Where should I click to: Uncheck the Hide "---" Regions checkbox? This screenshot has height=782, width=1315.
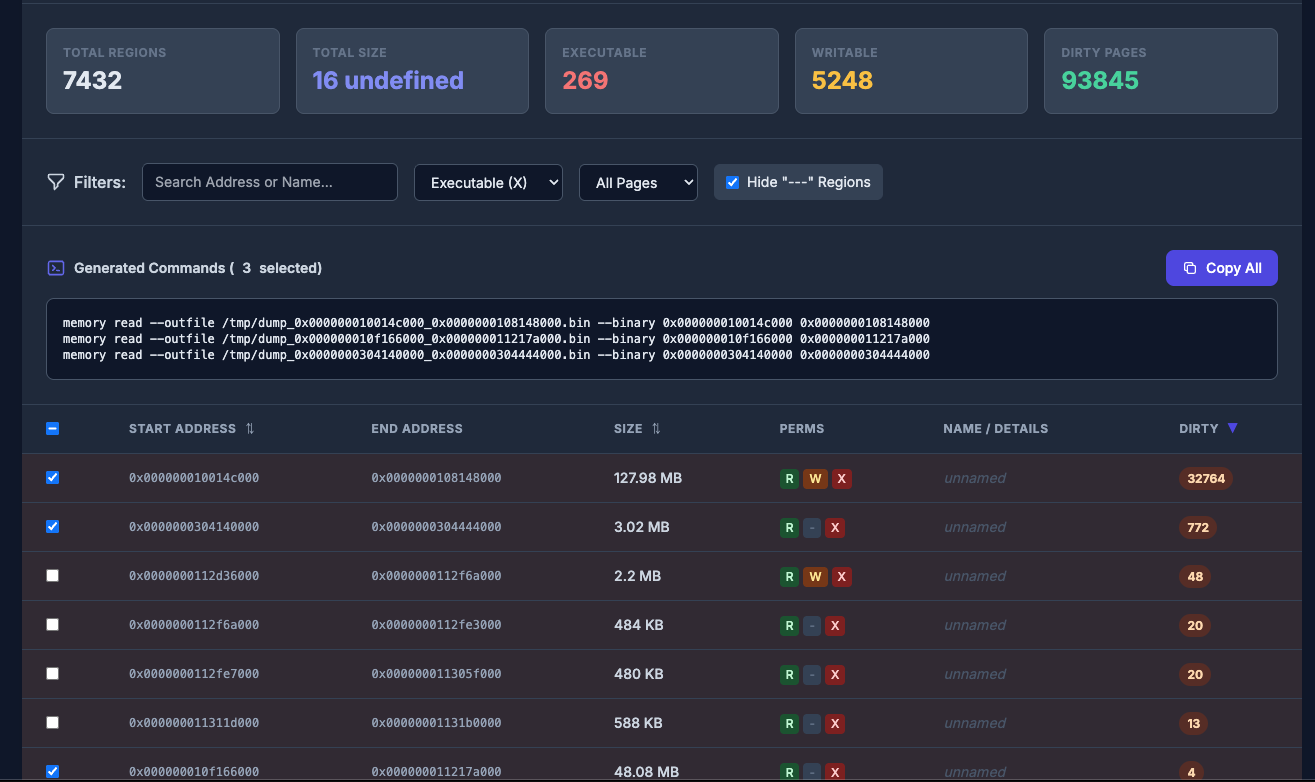coord(732,182)
